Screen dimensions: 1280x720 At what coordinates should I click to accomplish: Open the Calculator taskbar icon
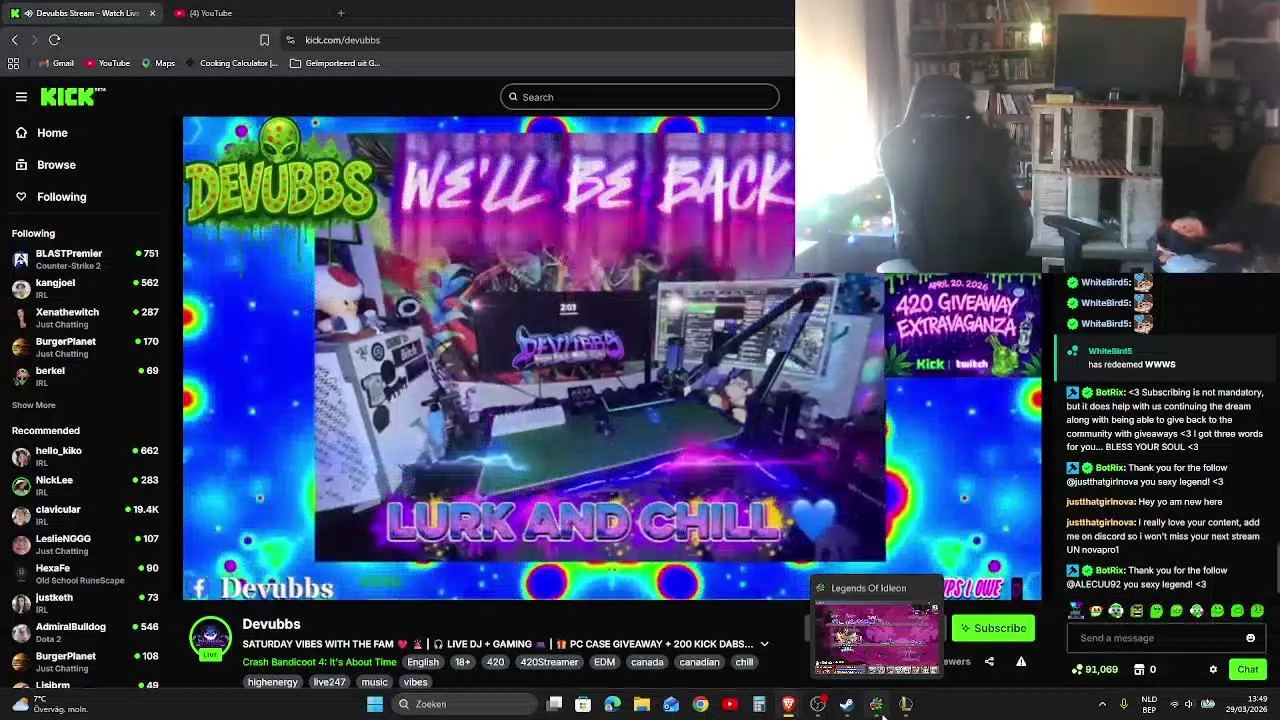pyautogui.click(x=759, y=704)
